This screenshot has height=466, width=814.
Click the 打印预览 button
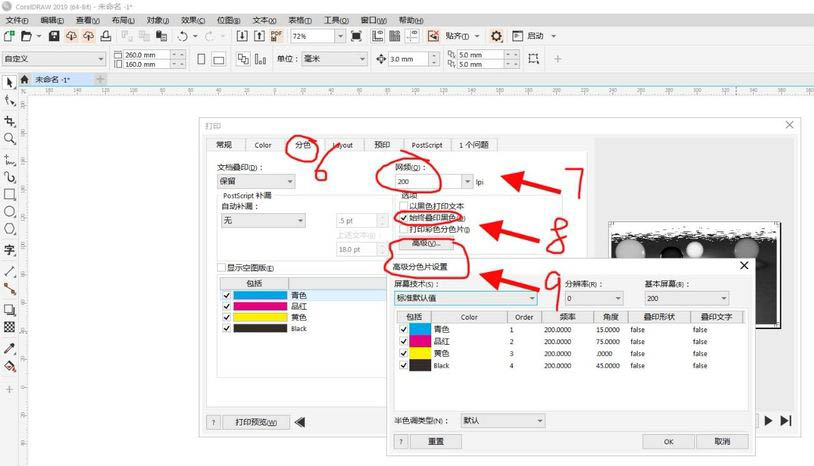[x=256, y=422]
